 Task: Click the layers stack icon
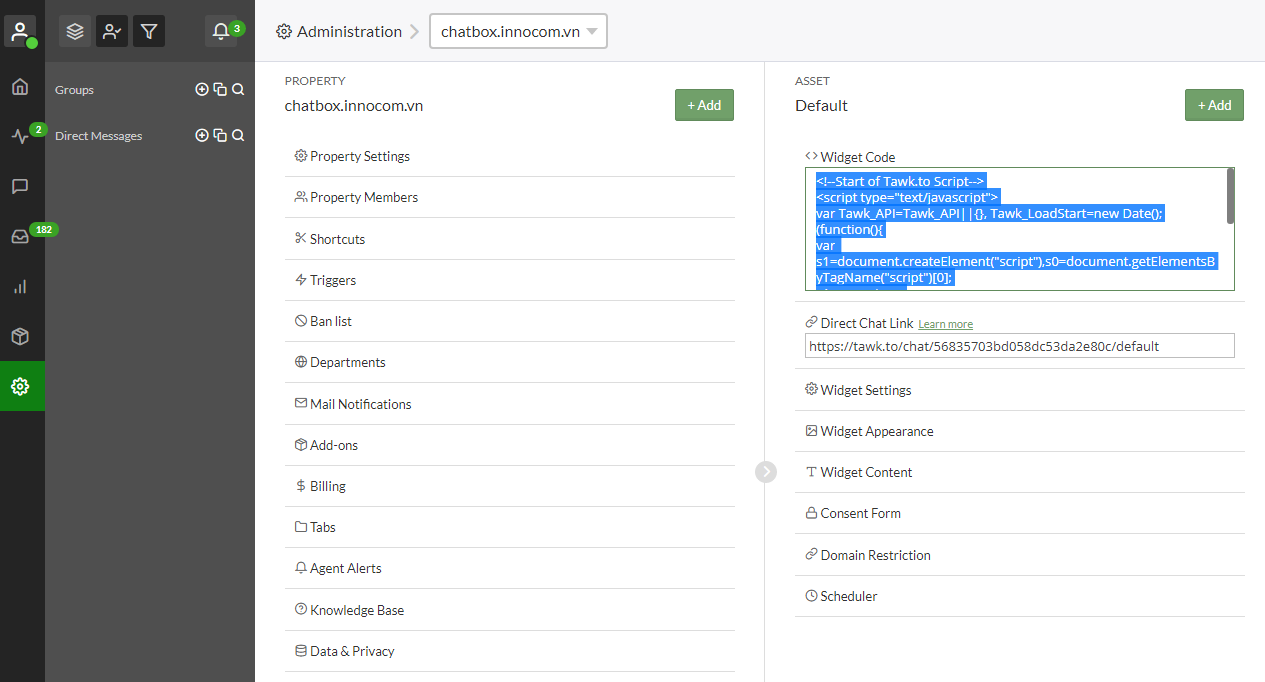pyautogui.click(x=75, y=31)
